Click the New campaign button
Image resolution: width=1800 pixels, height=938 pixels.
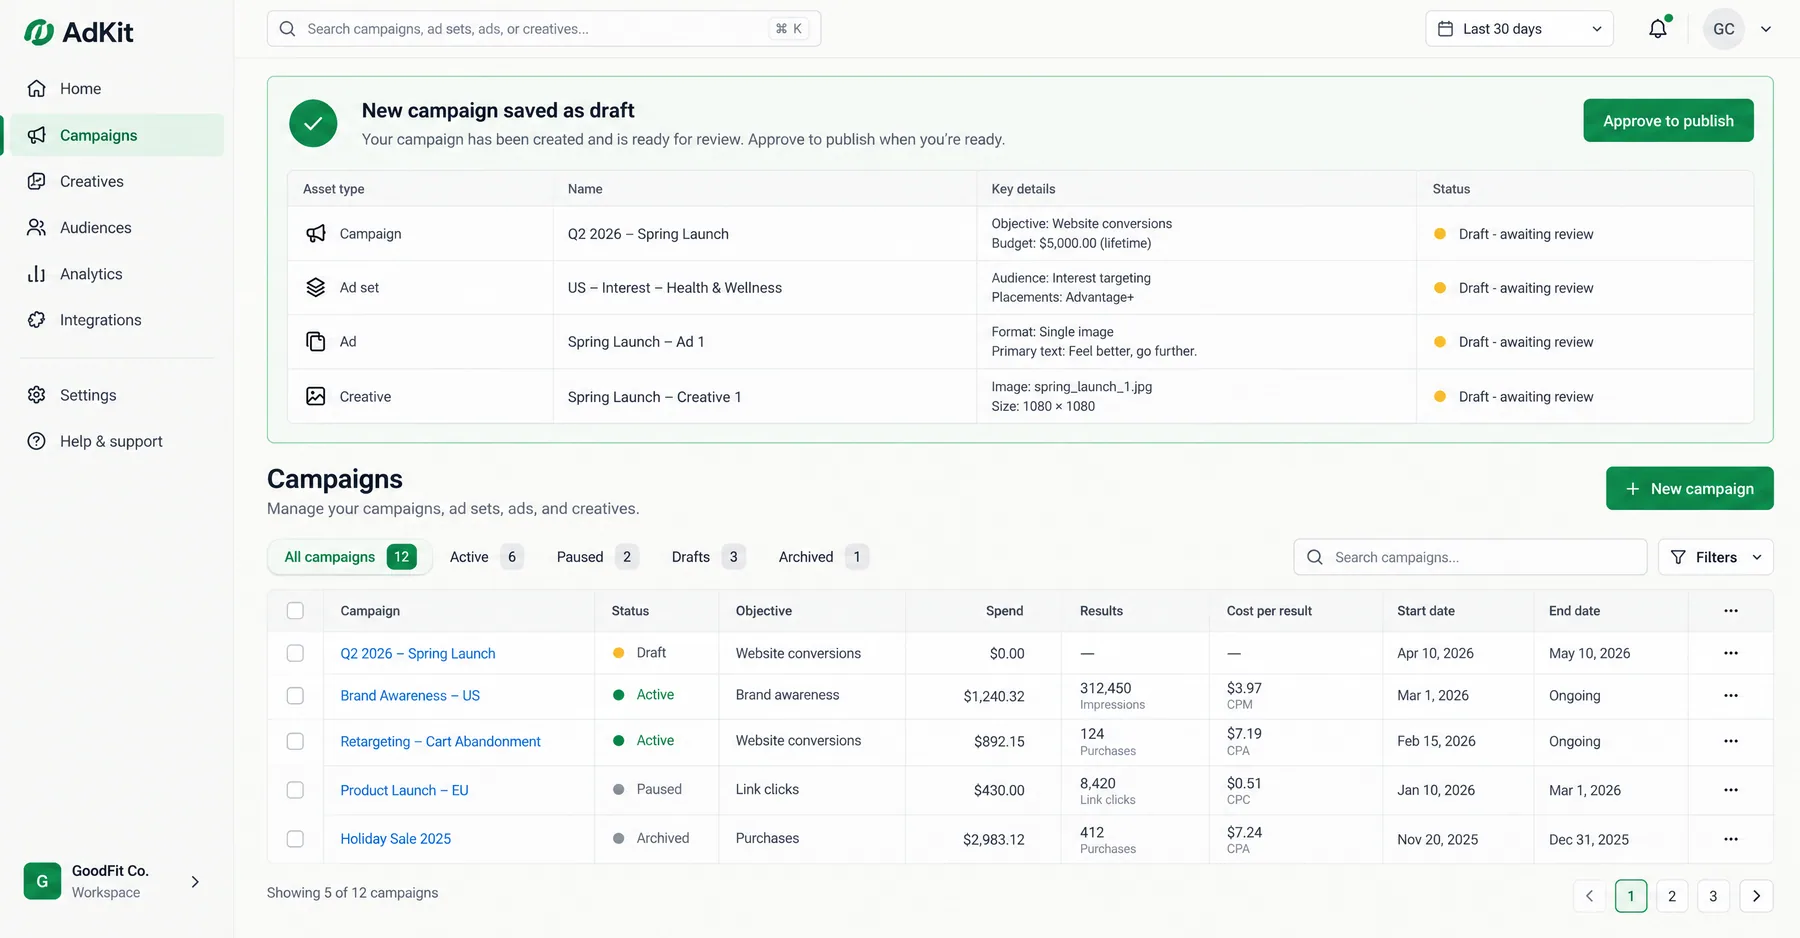[1689, 488]
